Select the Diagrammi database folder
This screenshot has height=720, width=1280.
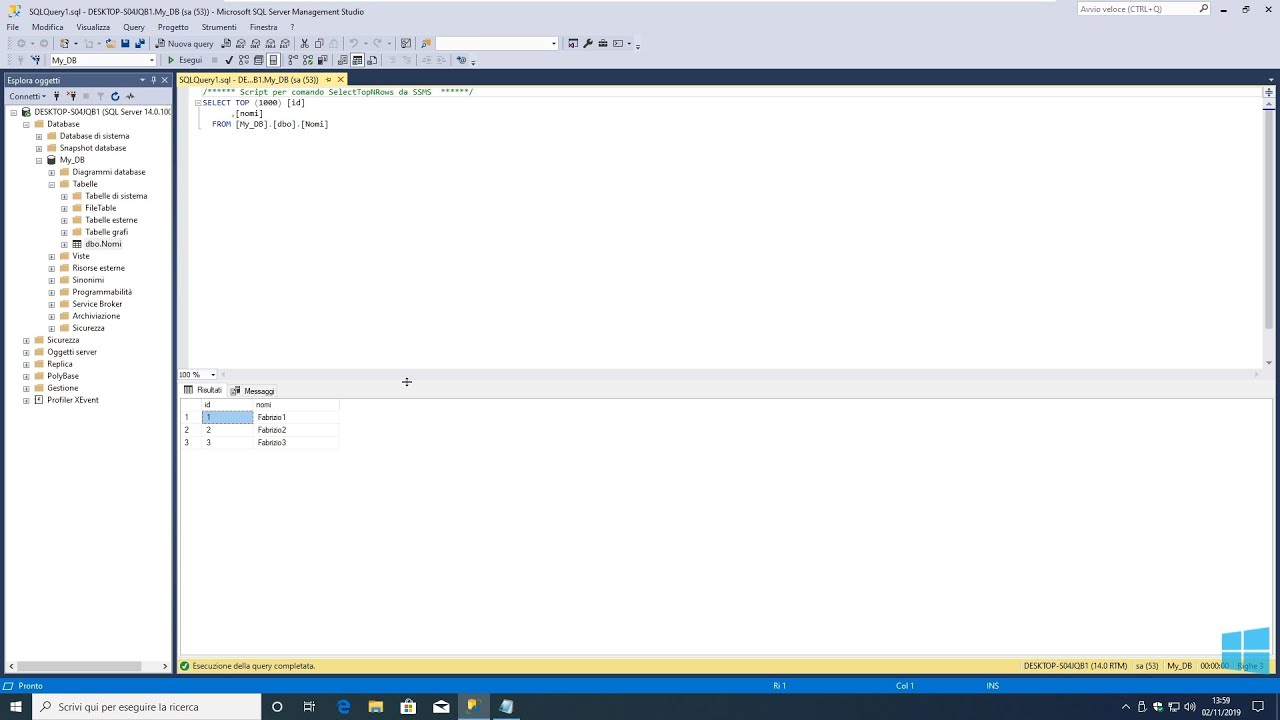pyautogui.click(x=109, y=172)
